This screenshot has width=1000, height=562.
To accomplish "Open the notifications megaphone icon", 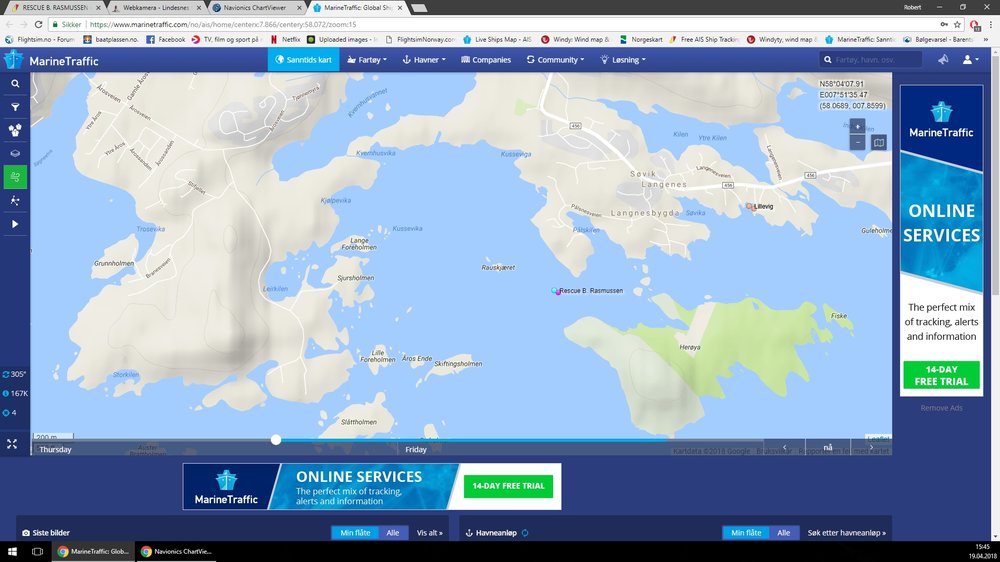I will [943, 59].
